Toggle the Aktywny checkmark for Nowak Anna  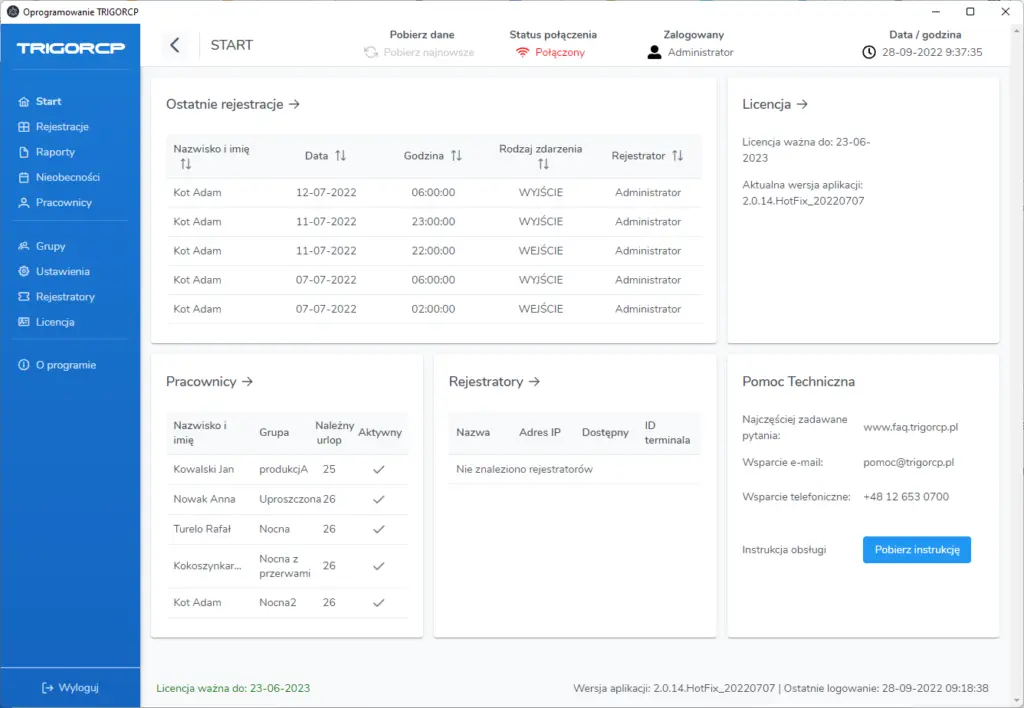point(378,499)
